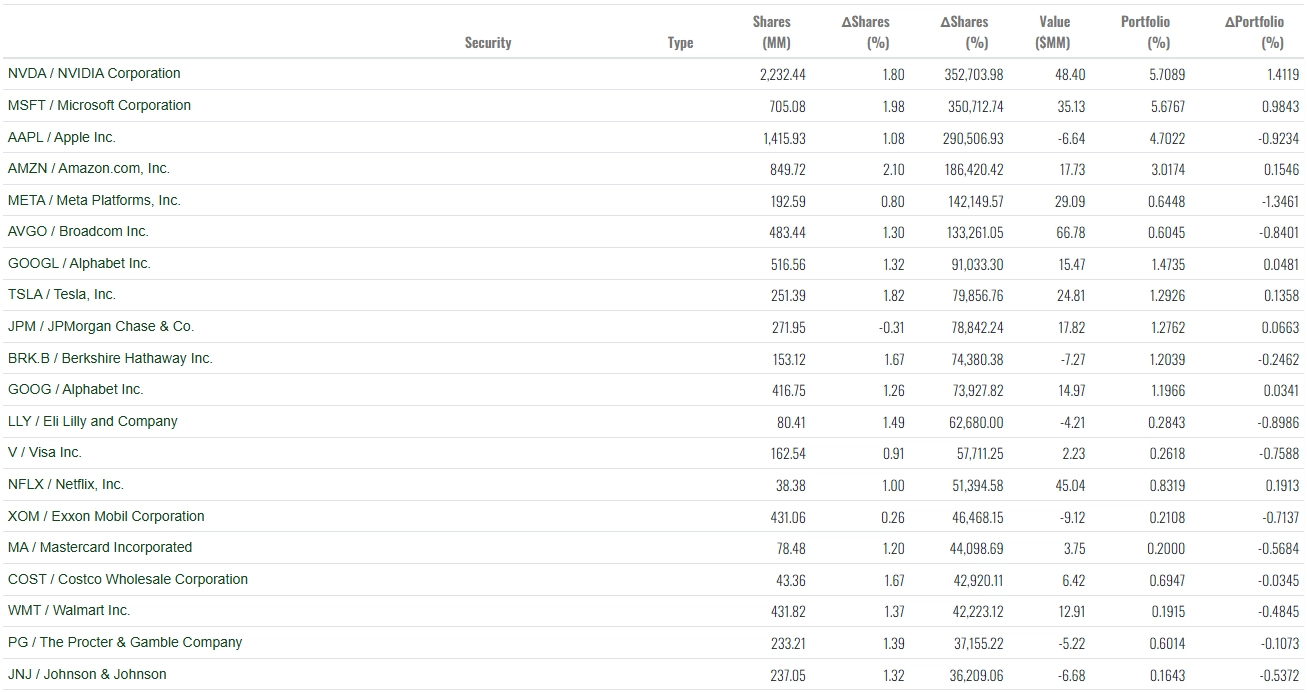Click Netflix's value cell 45.04
The width and height of the screenshot is (1307, 693).
click(1070, 486)
